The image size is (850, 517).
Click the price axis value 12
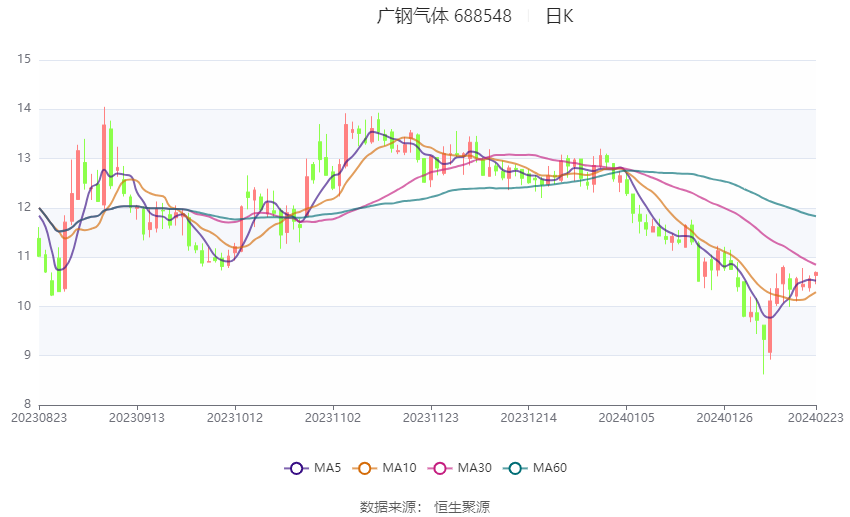click(x=24, y=207)
